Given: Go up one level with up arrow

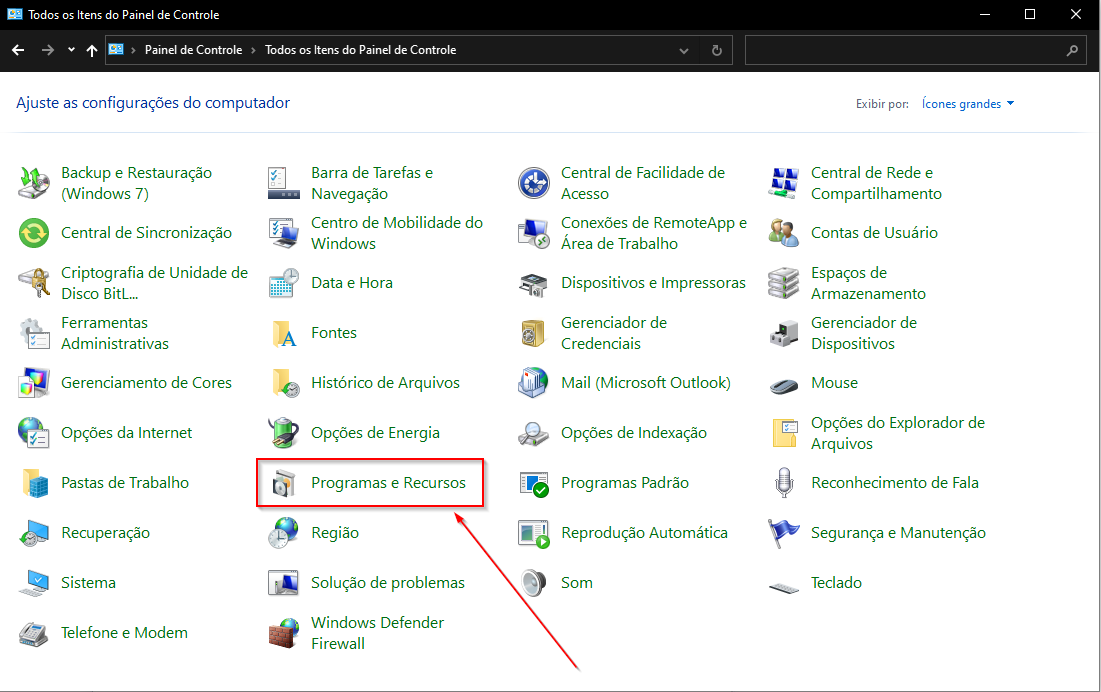Looking at the screenshot, I should [92, 50].
